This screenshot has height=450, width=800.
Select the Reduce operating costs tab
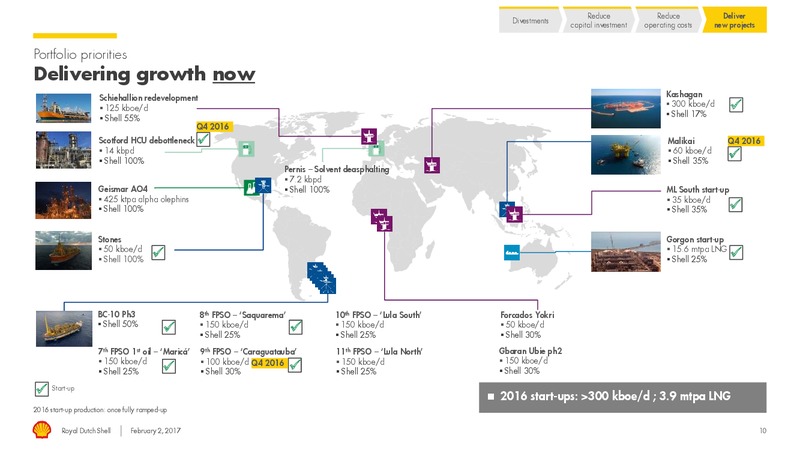point(668,20)
